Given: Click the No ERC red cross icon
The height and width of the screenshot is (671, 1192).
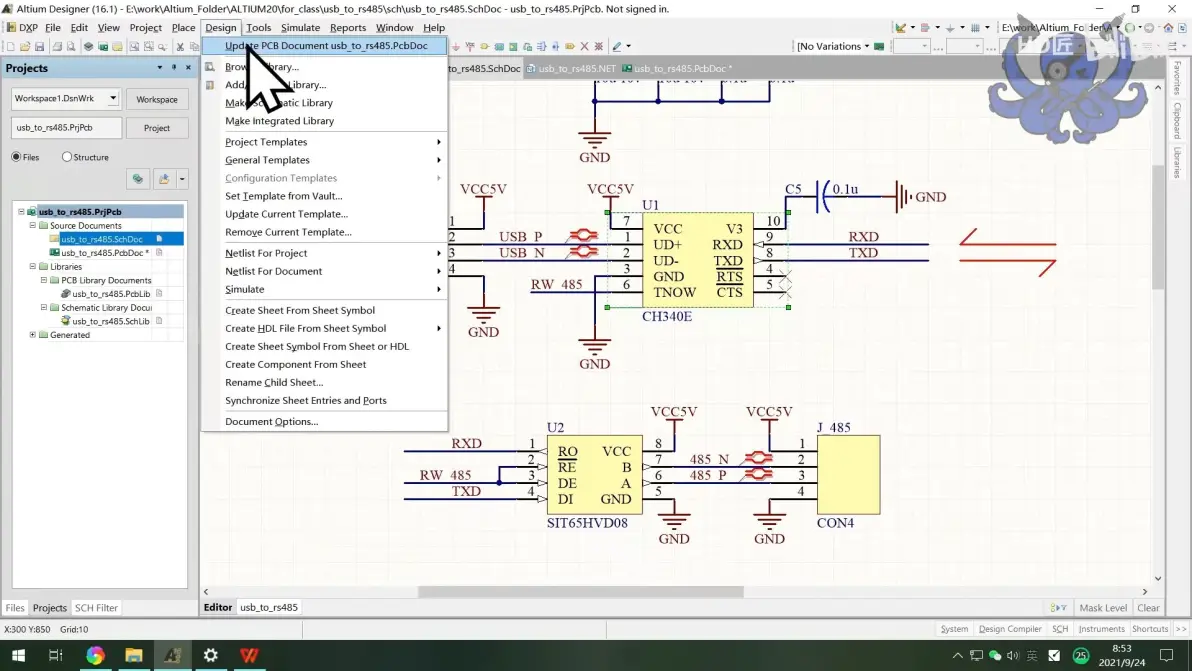Looking at the screenshot, I should pyautogui.click(x=585, y=46).
